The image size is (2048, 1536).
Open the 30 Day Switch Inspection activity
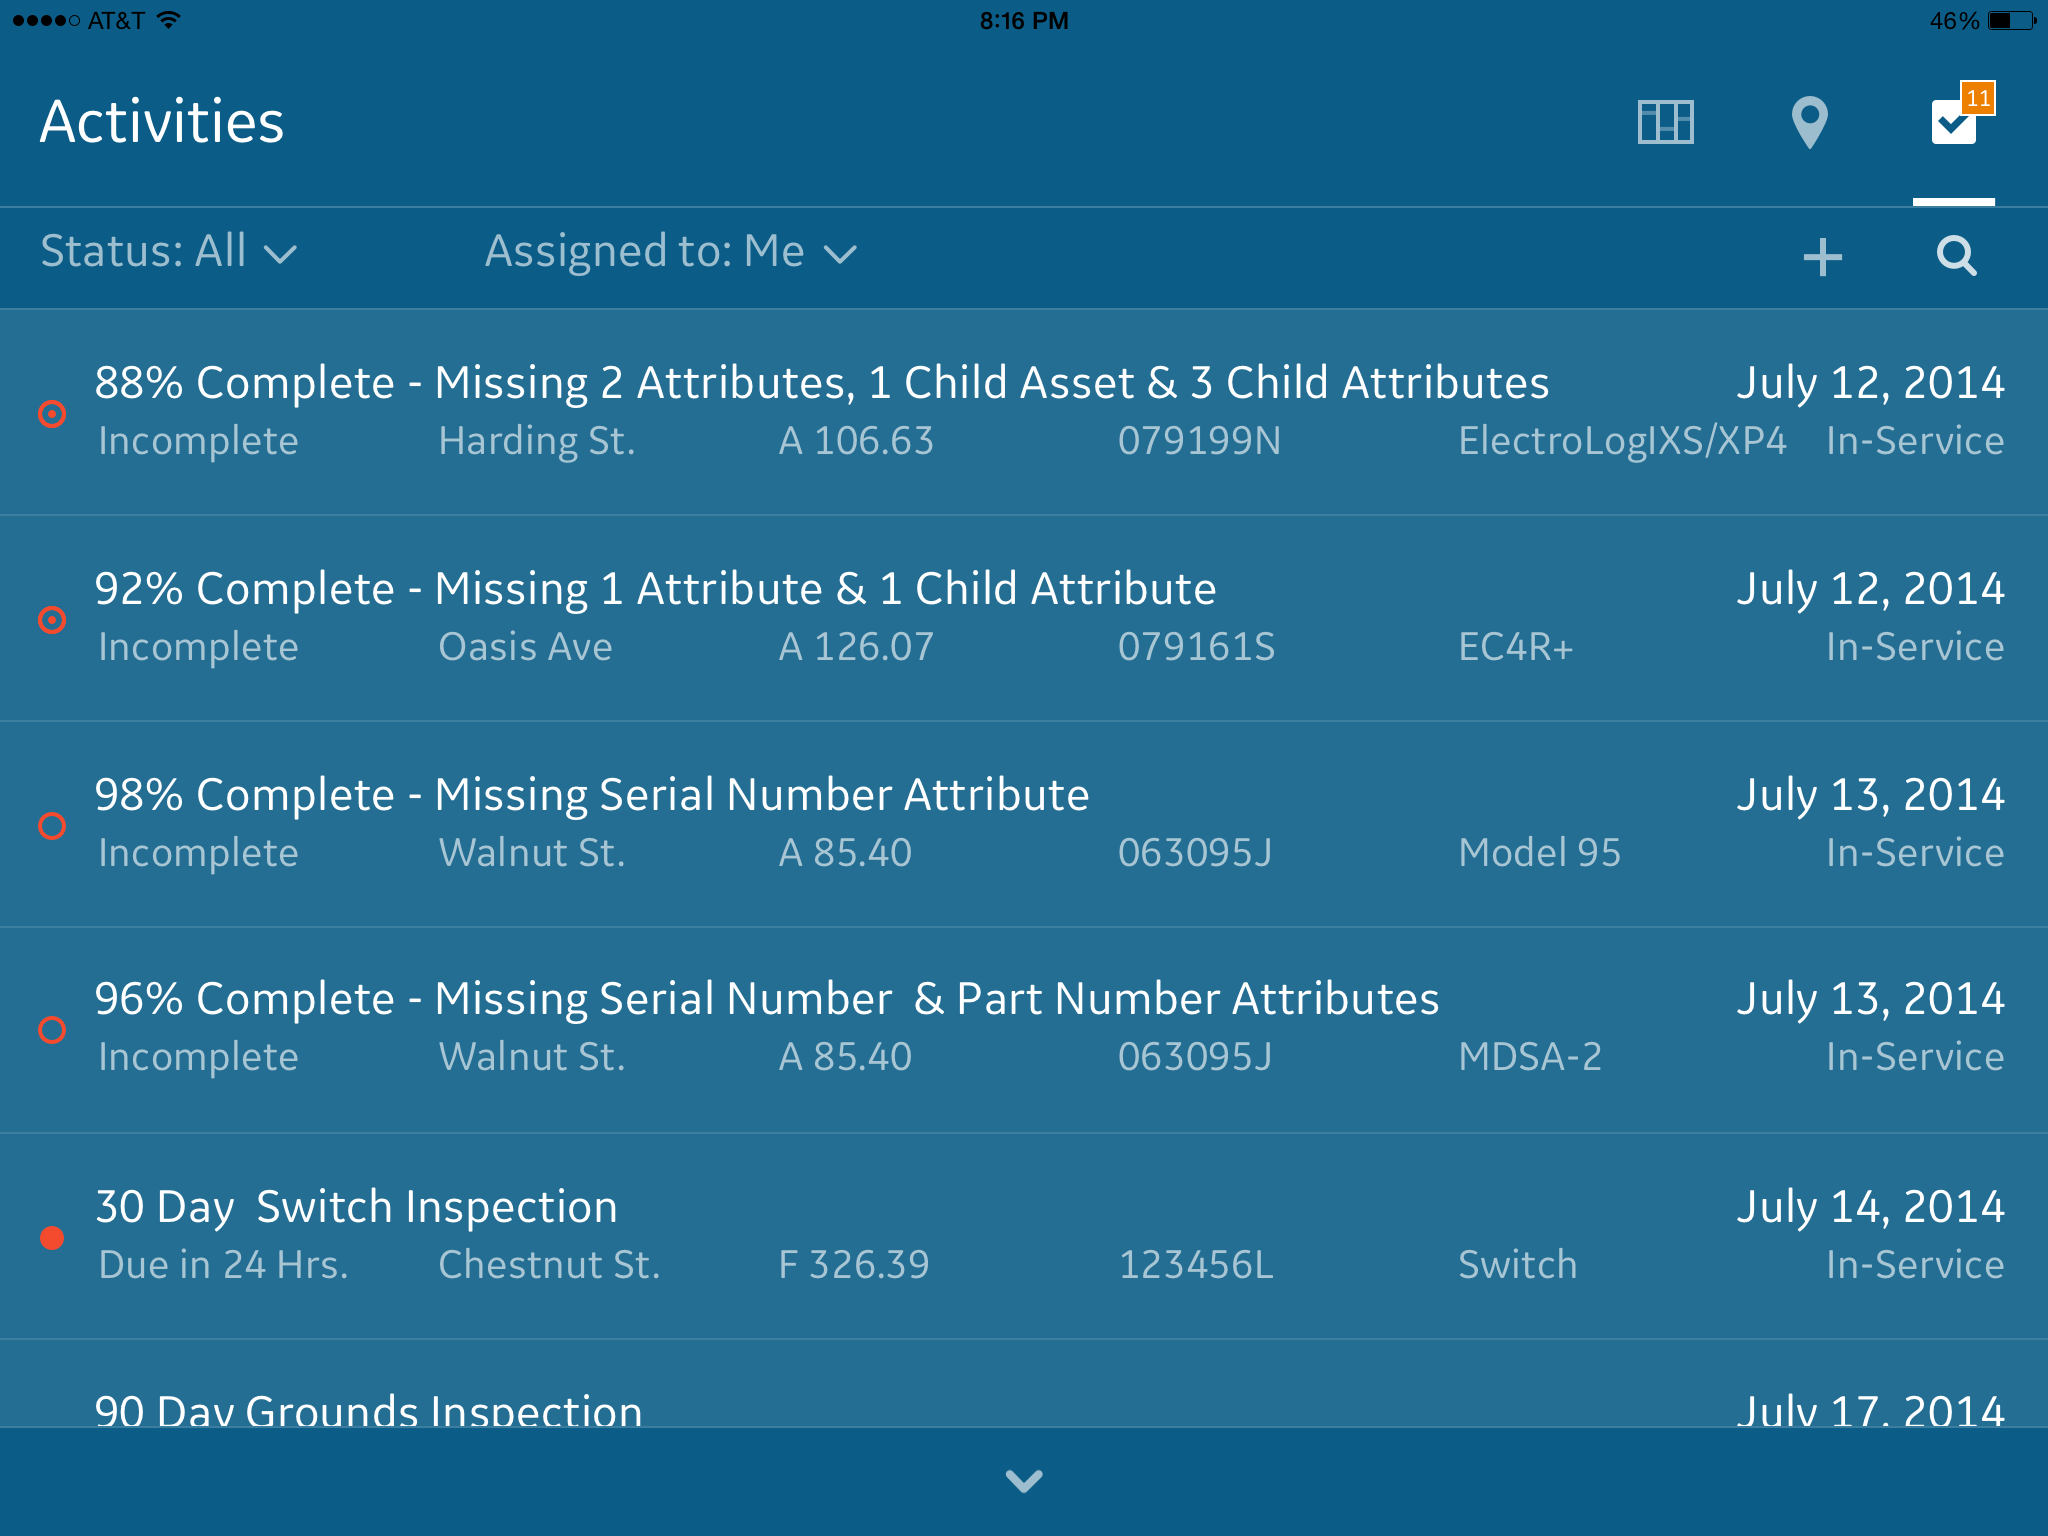1024,1236
